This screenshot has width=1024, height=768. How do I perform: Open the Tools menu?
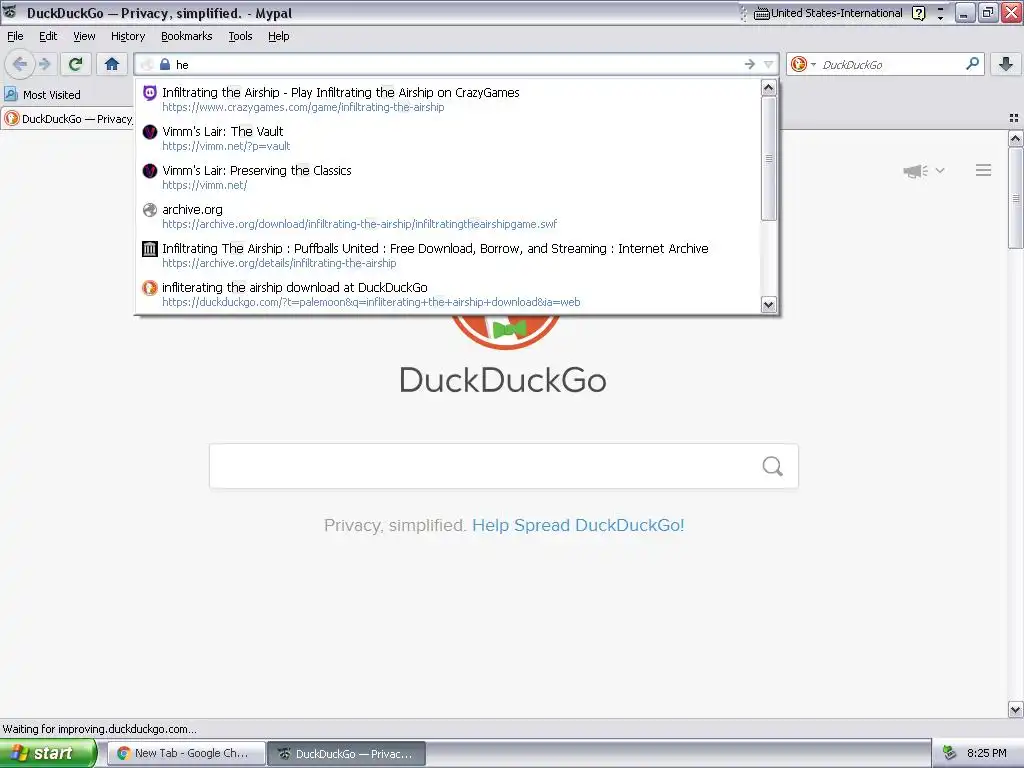pos(240,36)
